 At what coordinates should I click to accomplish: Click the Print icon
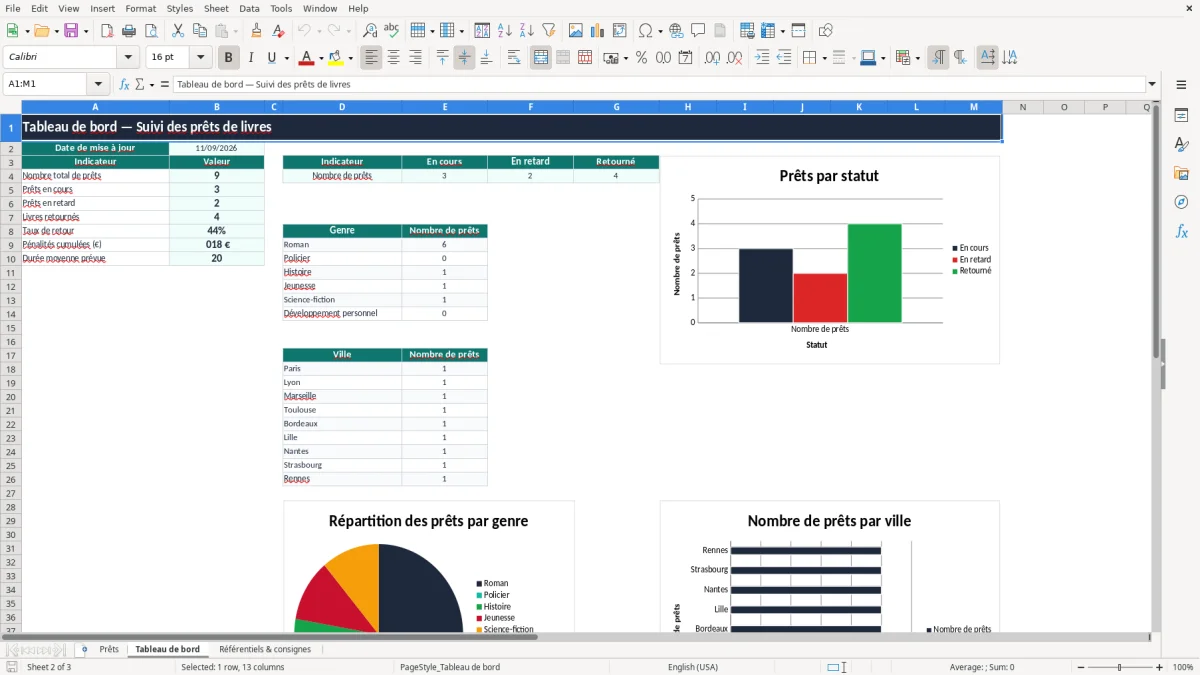(129, 31)
